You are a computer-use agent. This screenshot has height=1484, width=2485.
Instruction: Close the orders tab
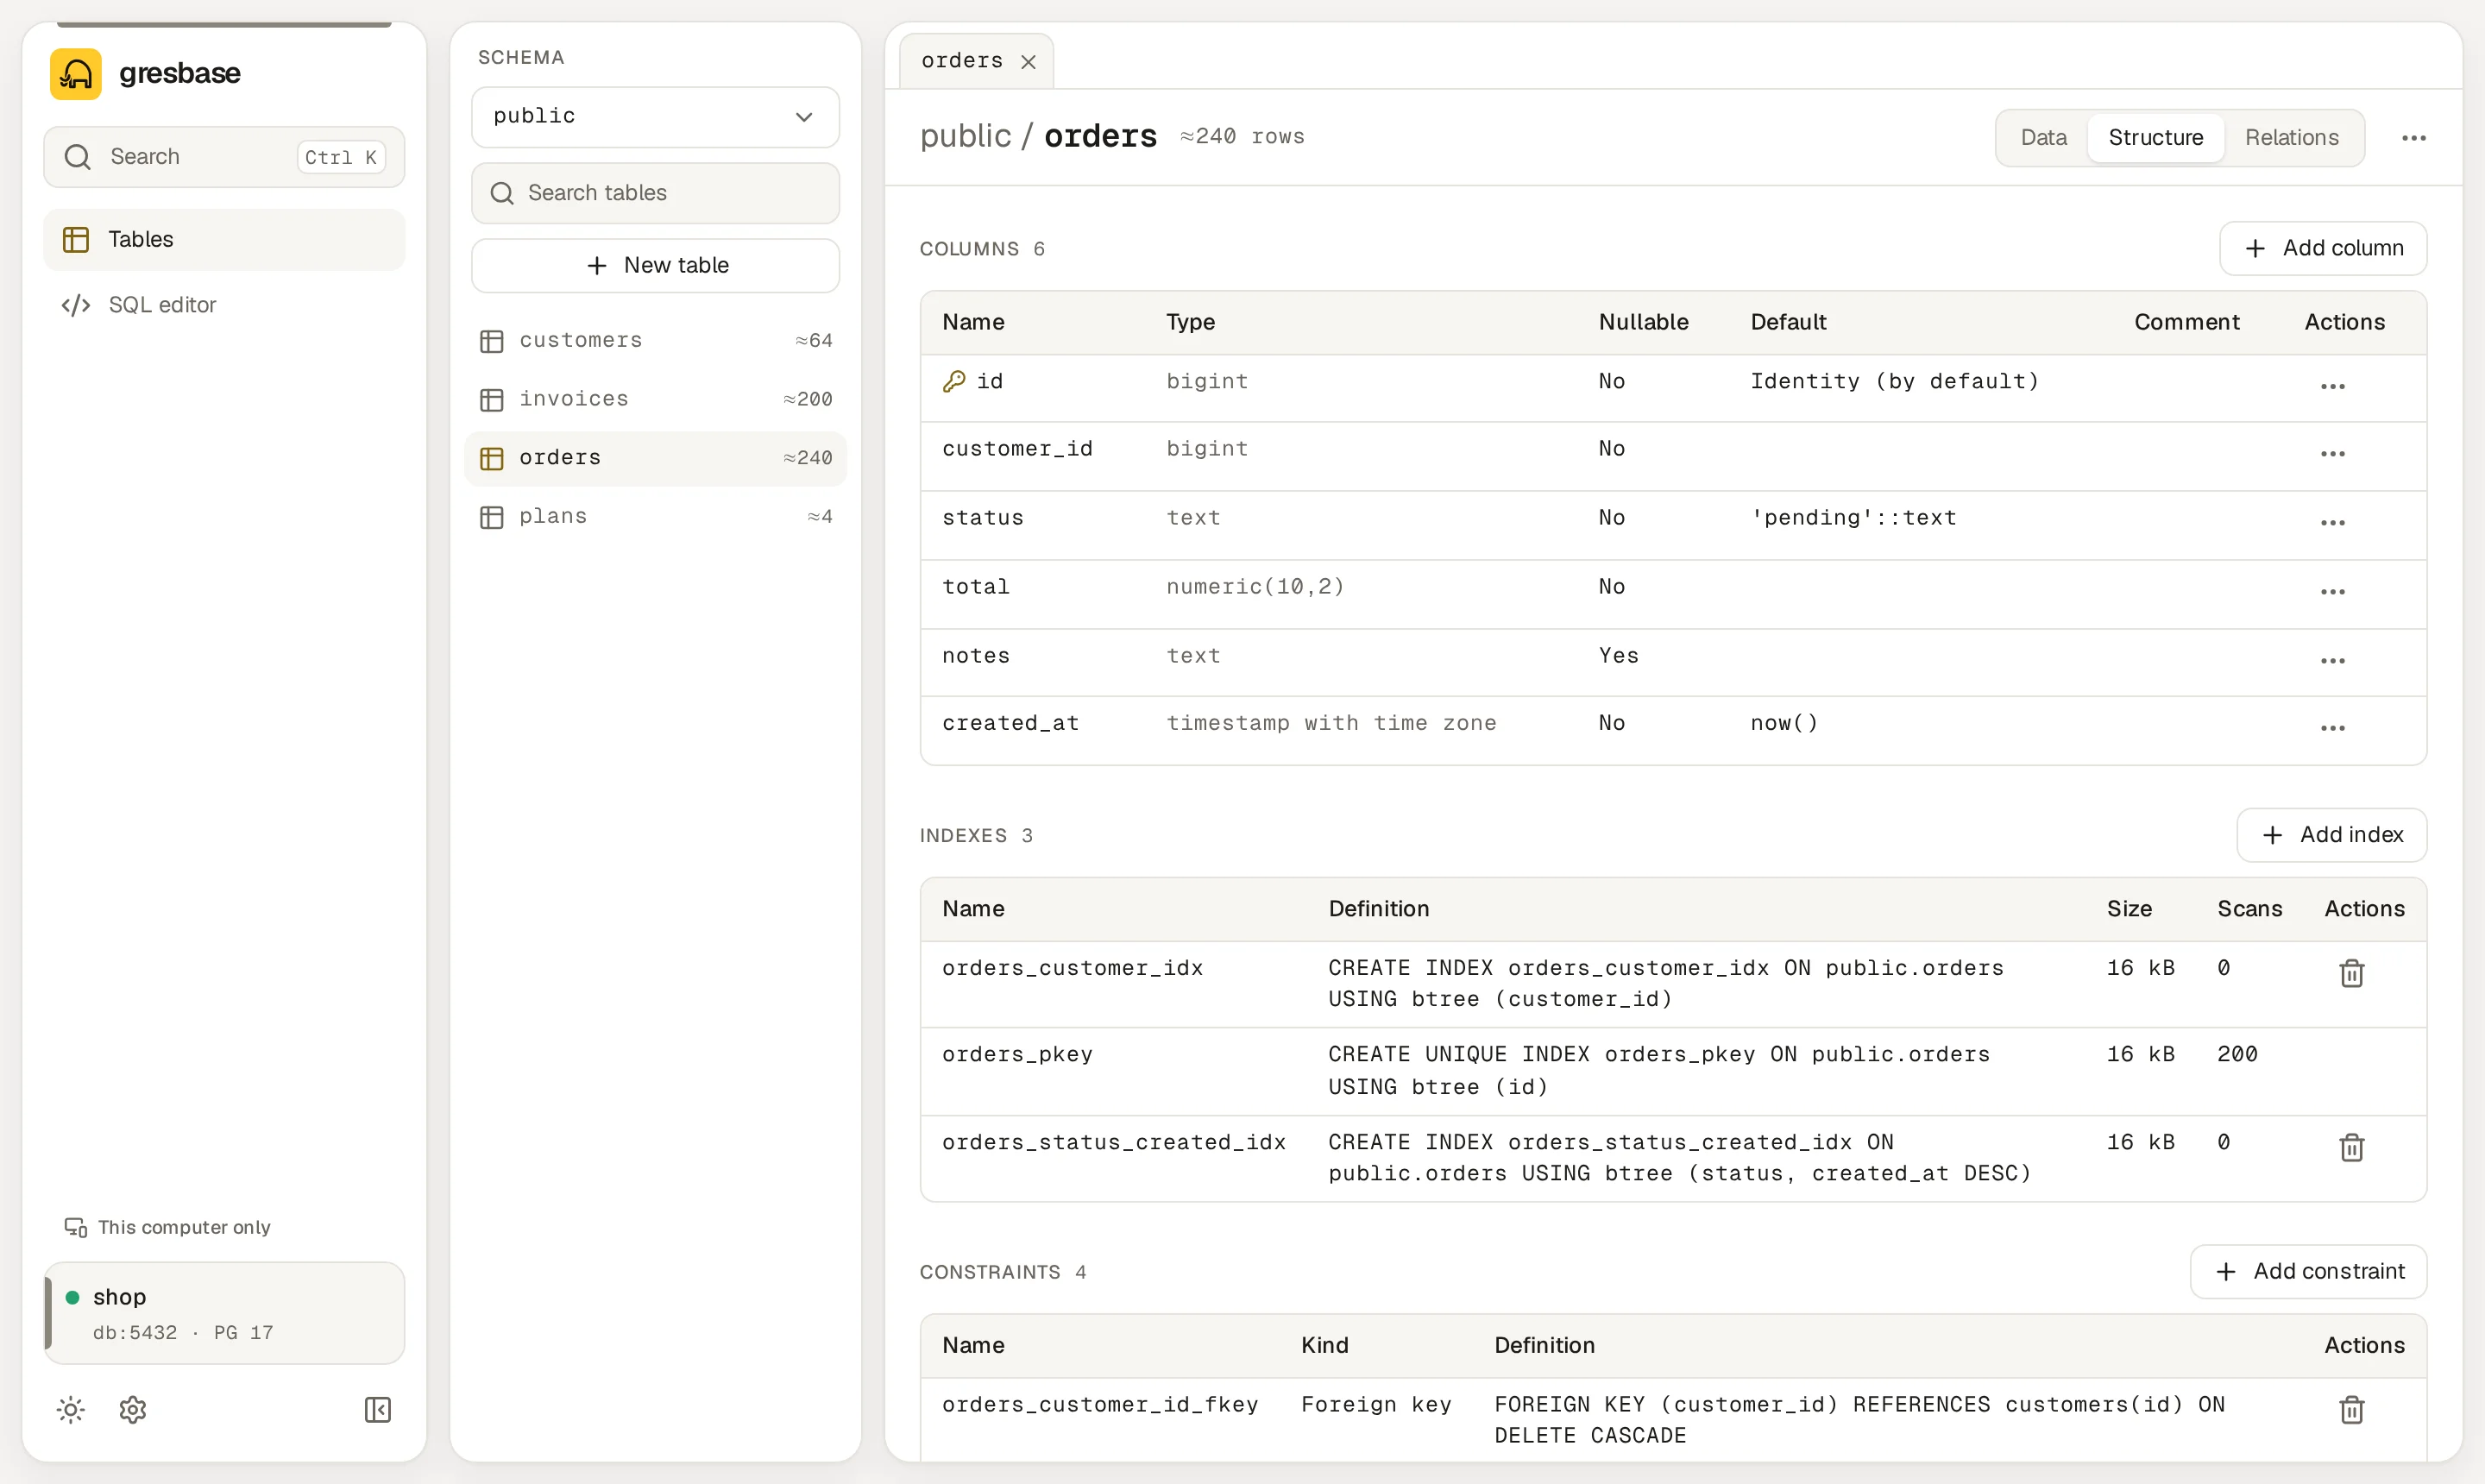click(x=1028, y=62)
